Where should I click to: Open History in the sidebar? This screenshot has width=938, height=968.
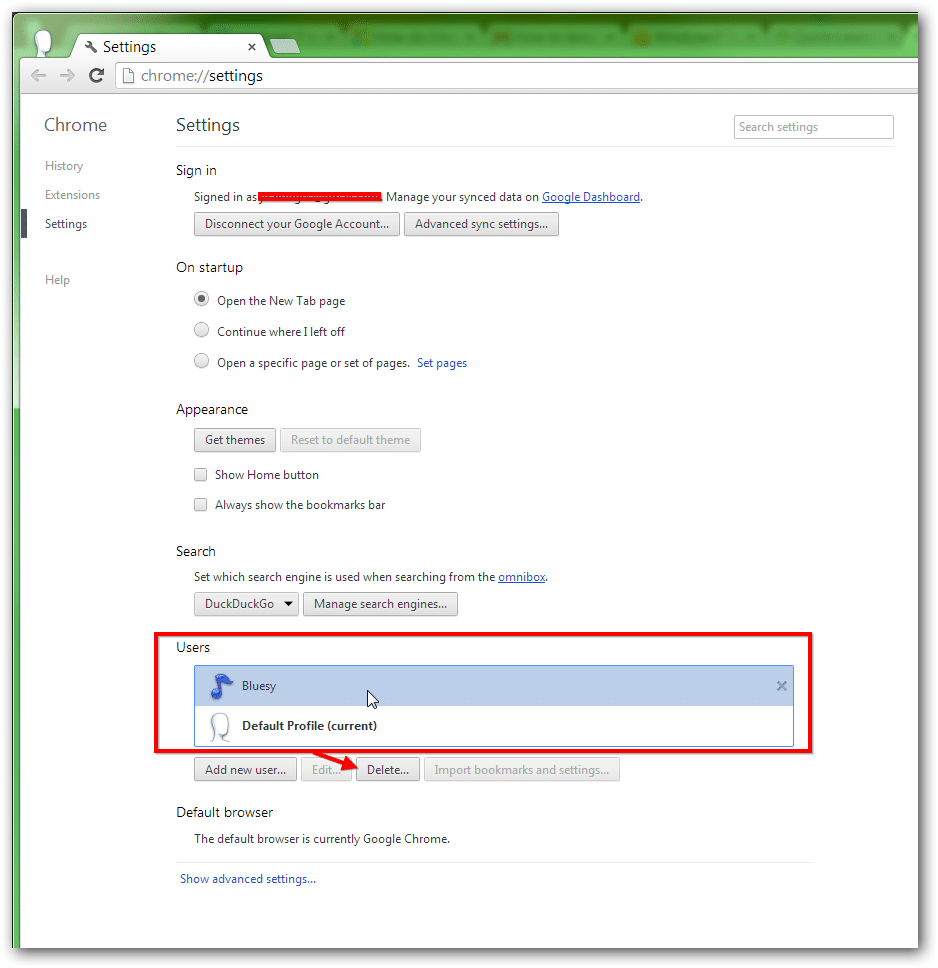[64, 166]
